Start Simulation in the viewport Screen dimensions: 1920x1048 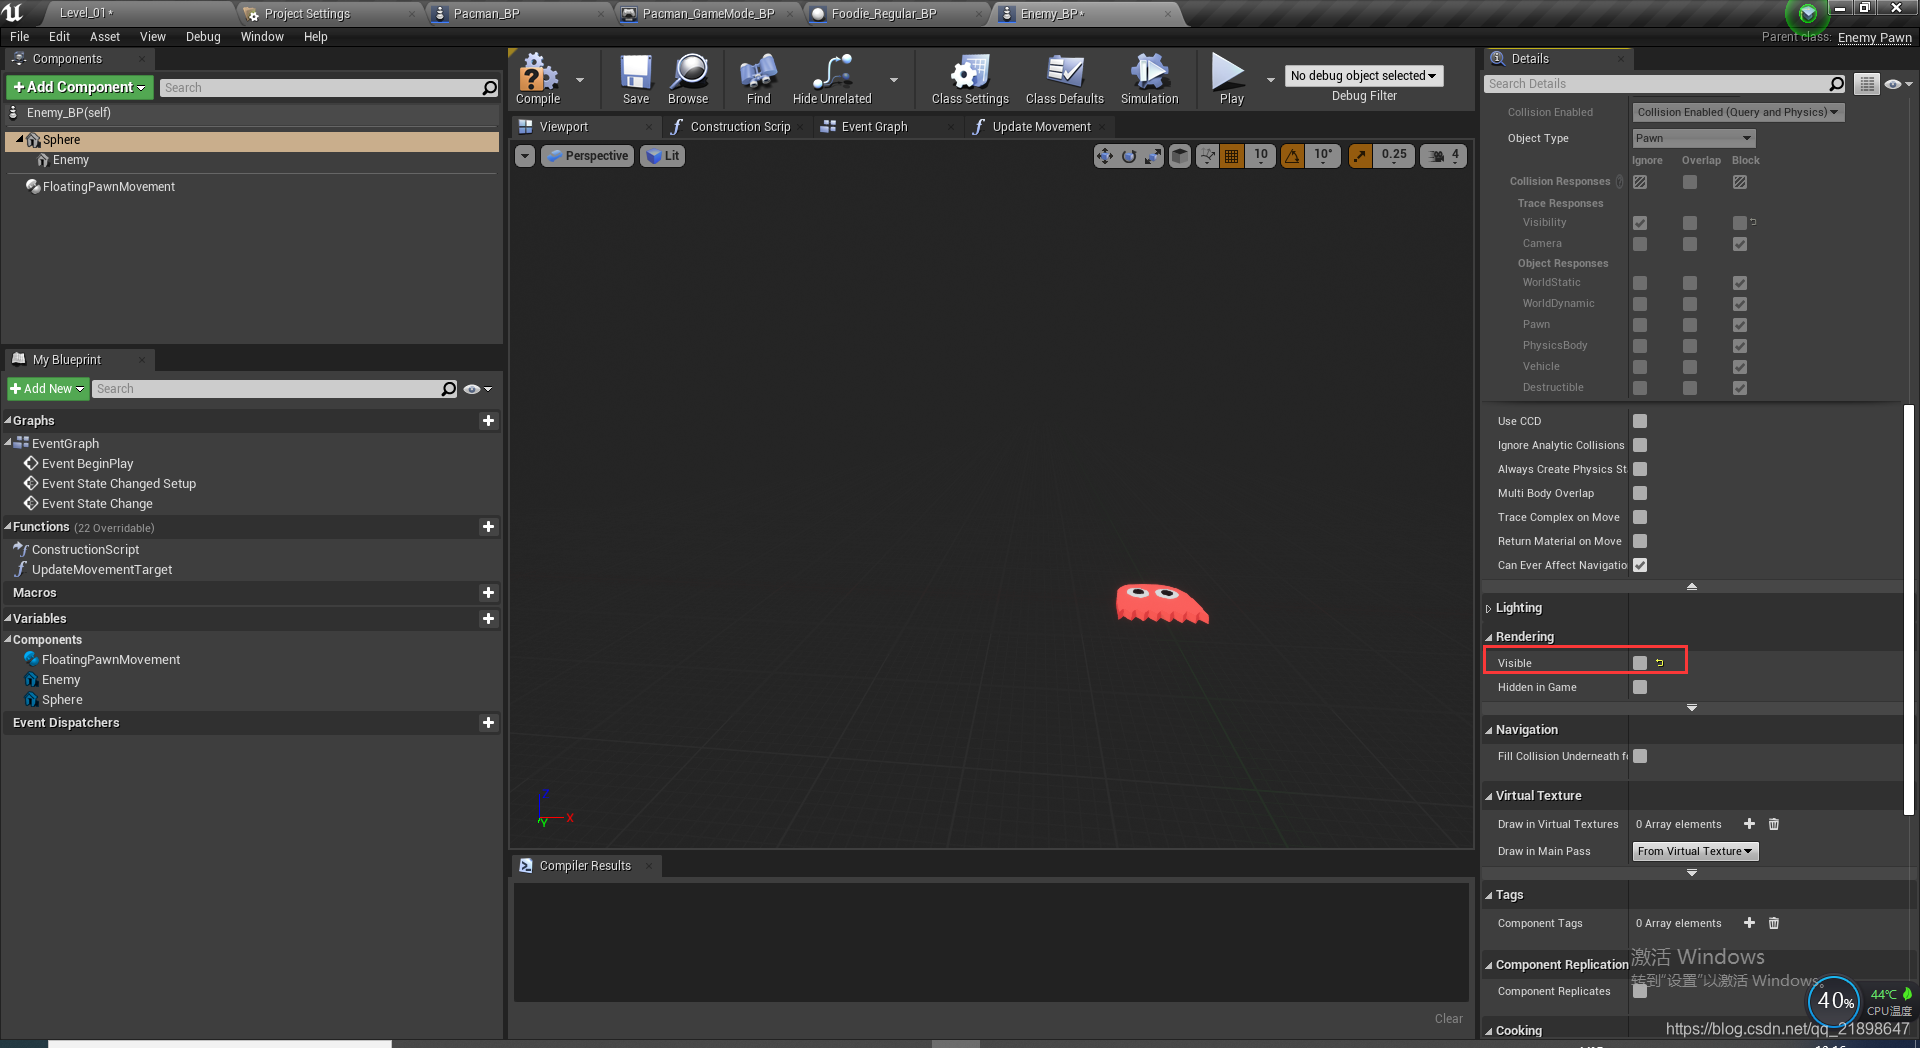(1150, 79)
